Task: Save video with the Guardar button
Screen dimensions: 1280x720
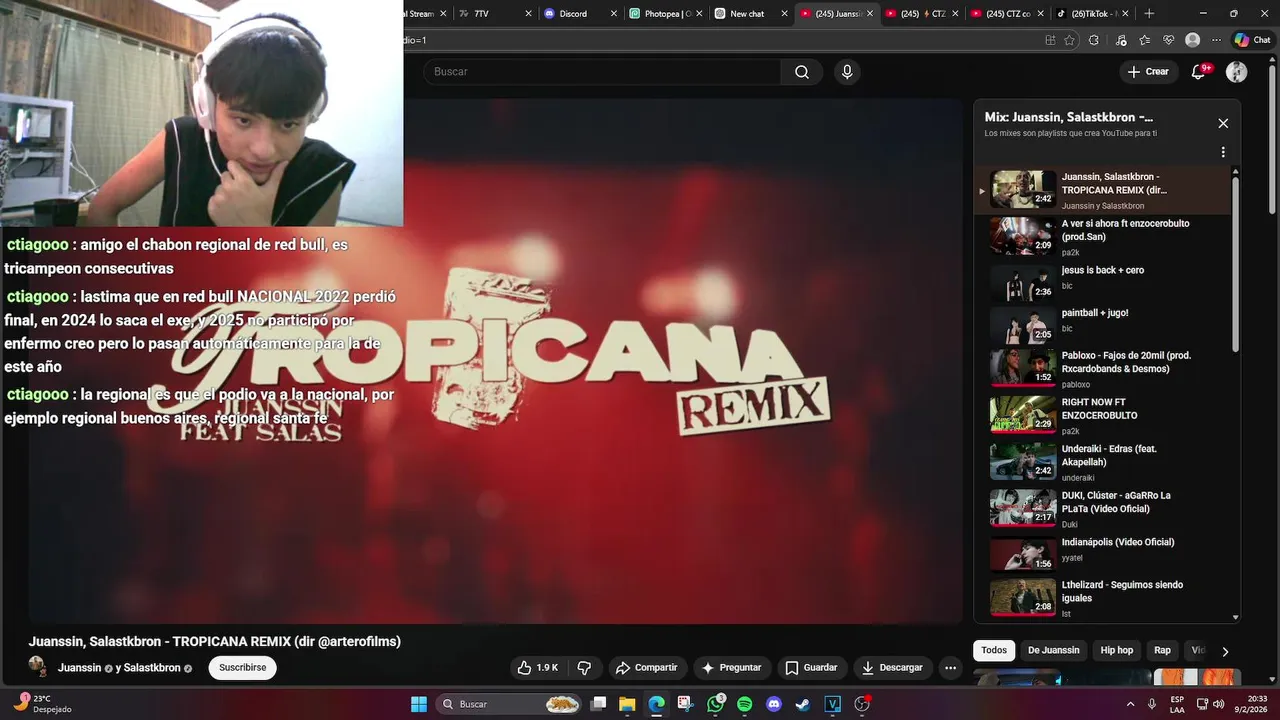Action: 811,668
